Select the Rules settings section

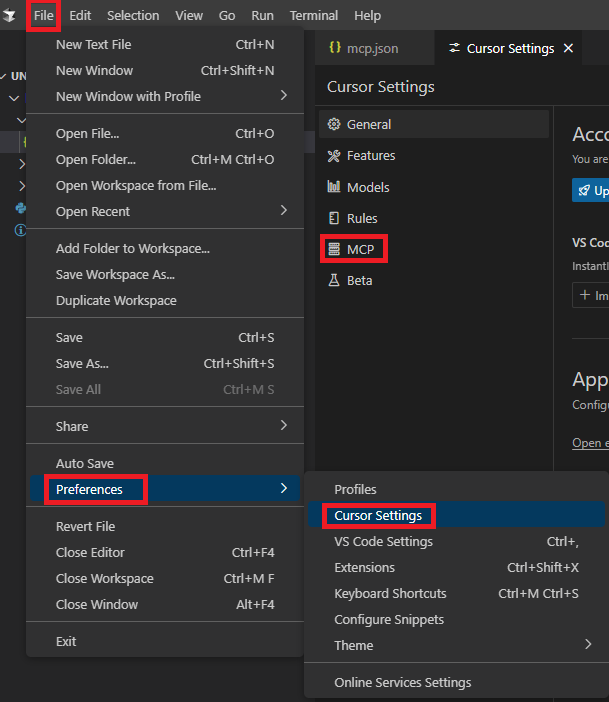tap(434, 218)
